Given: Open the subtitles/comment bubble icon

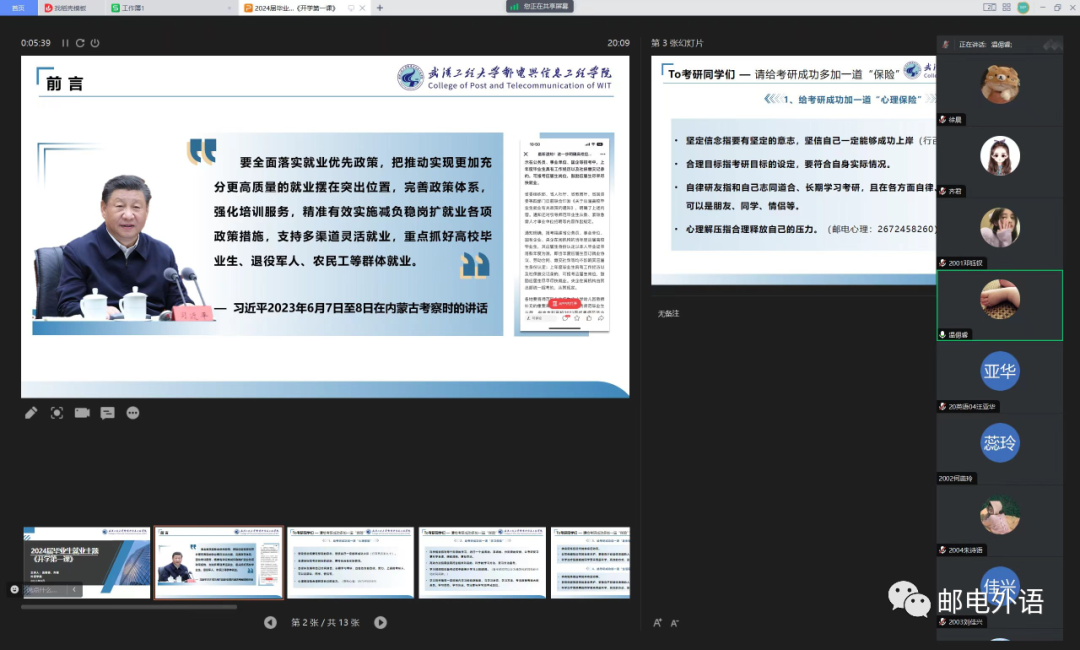Looking at the screenshot, I should point(107,413).
